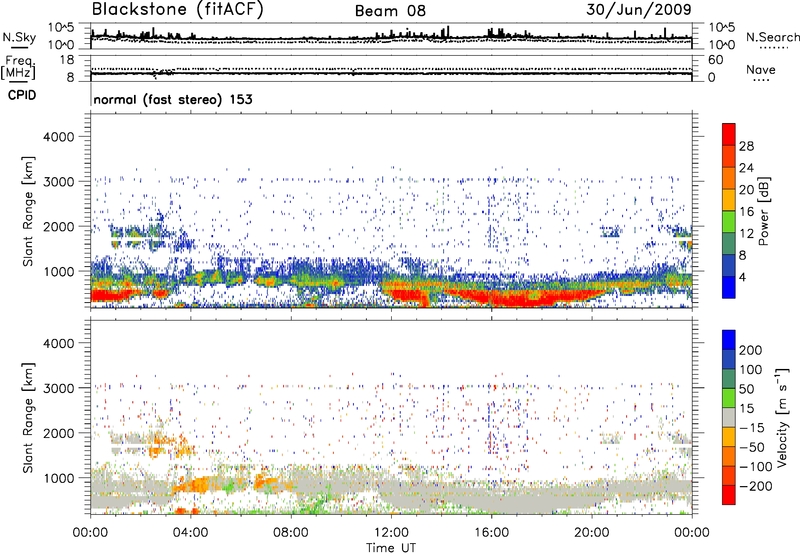Click the green 50 band of the velocity colorbar
Viewport: 800px width, 554px height.
(x=729, y=398)
